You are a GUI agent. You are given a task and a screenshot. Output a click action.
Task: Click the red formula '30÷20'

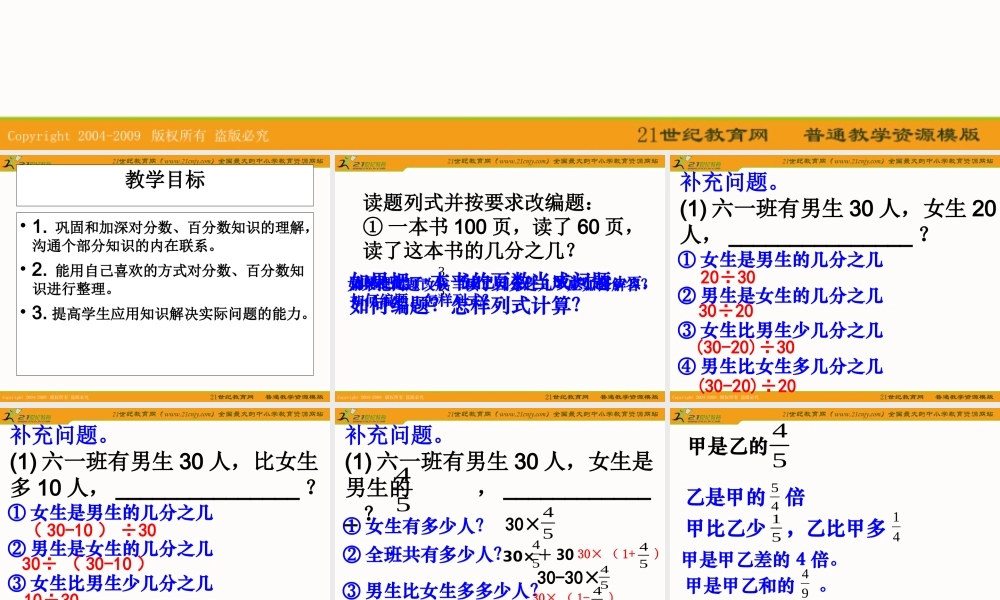(726, 311)
